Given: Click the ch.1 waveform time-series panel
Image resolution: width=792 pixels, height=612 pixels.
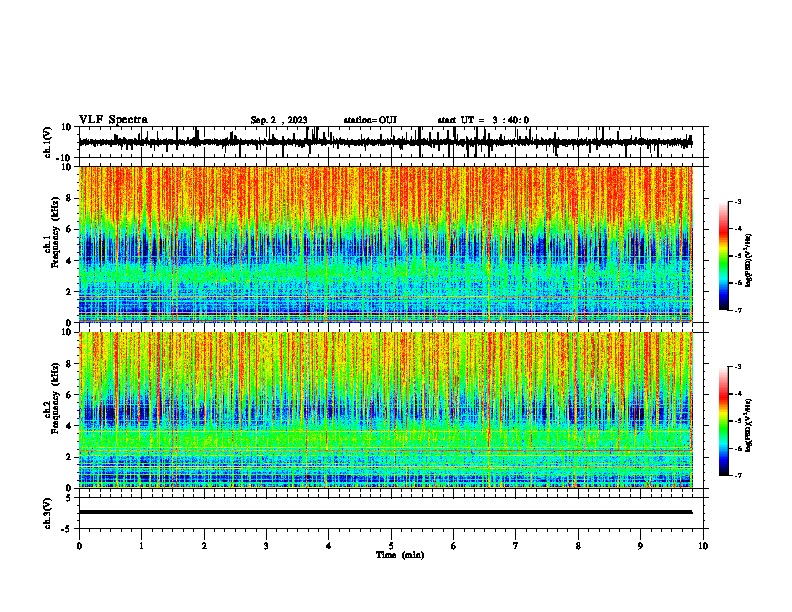Looking at the screenshot, I should click(x=393, y=142).
